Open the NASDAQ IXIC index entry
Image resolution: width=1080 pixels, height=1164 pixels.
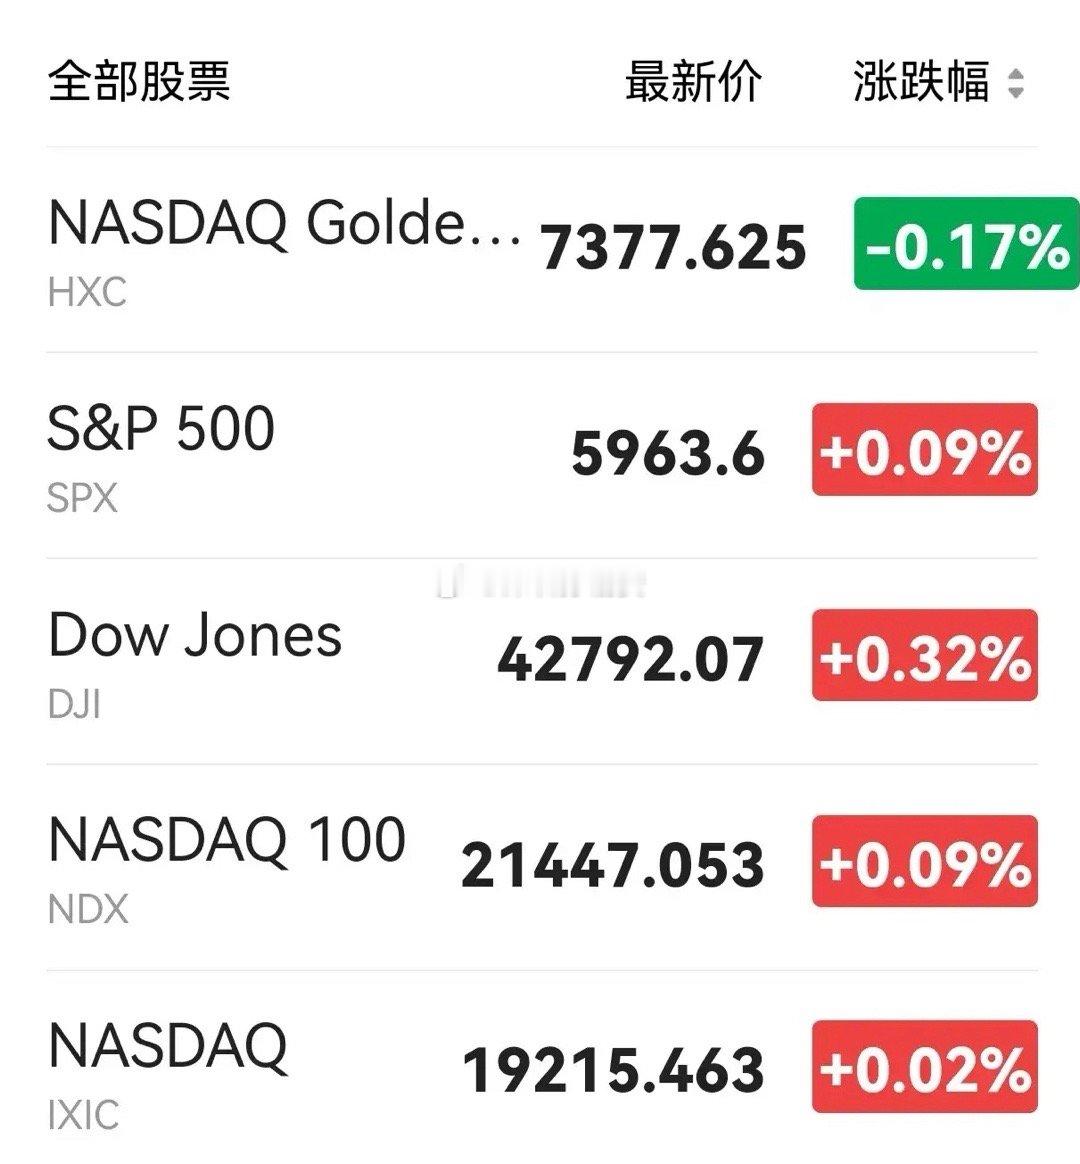click(x=542, y=1069)
